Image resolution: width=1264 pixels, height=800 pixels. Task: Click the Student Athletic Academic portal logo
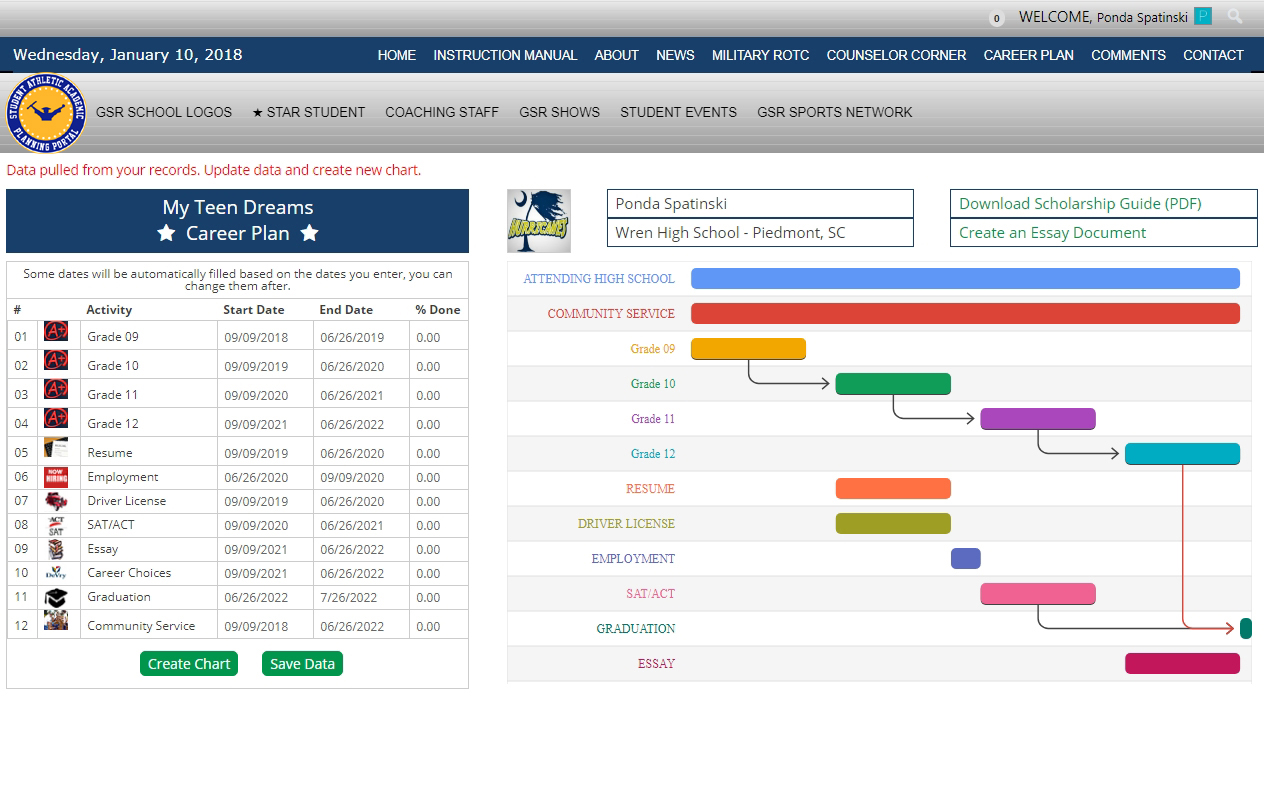[46, 113]
